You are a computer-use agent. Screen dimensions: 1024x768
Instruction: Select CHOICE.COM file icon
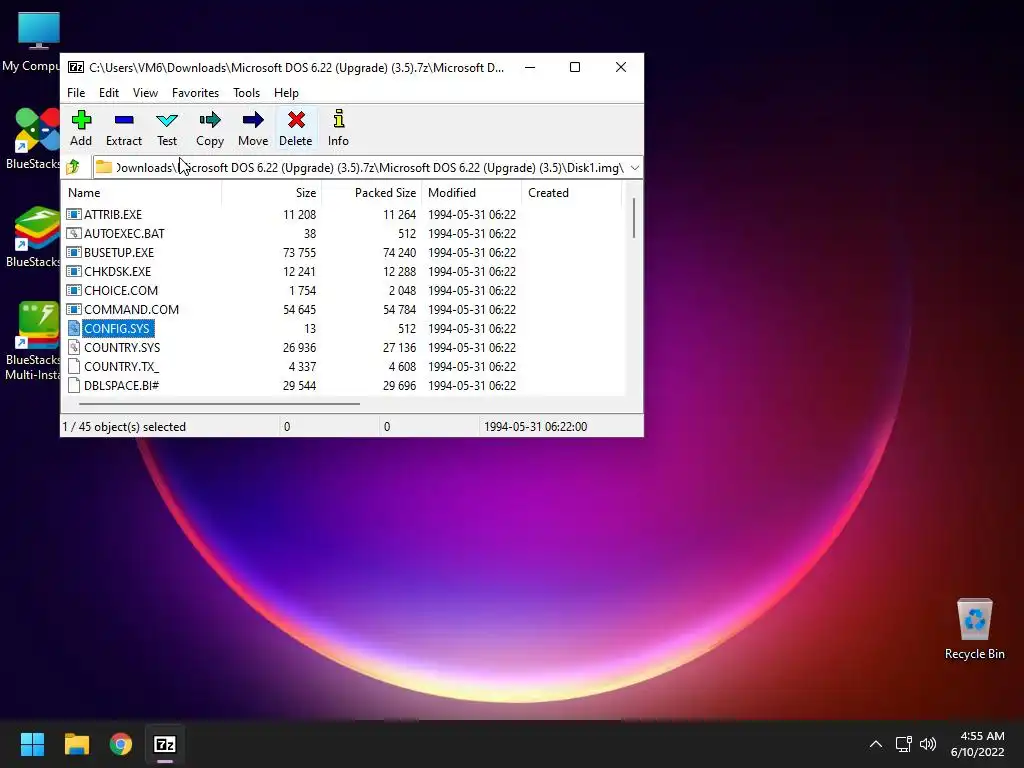click(74, 290)
